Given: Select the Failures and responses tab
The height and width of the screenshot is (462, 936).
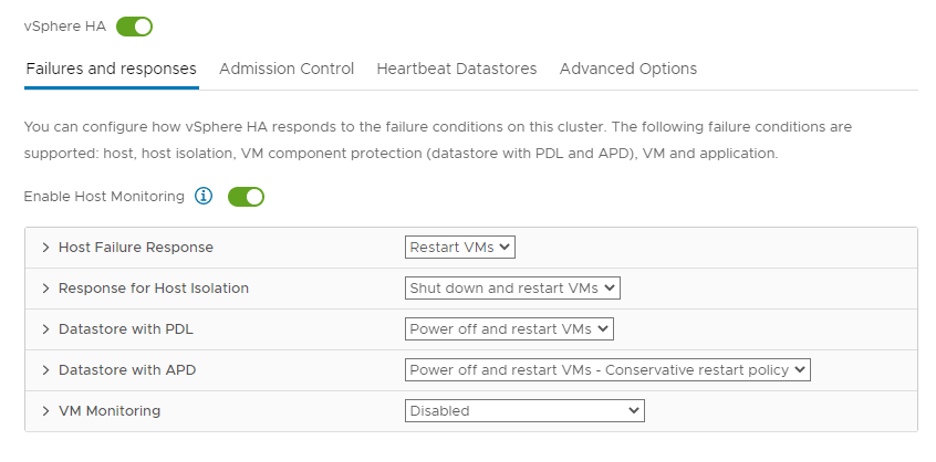Looking at the screenshot, I should tap(111, 69).
